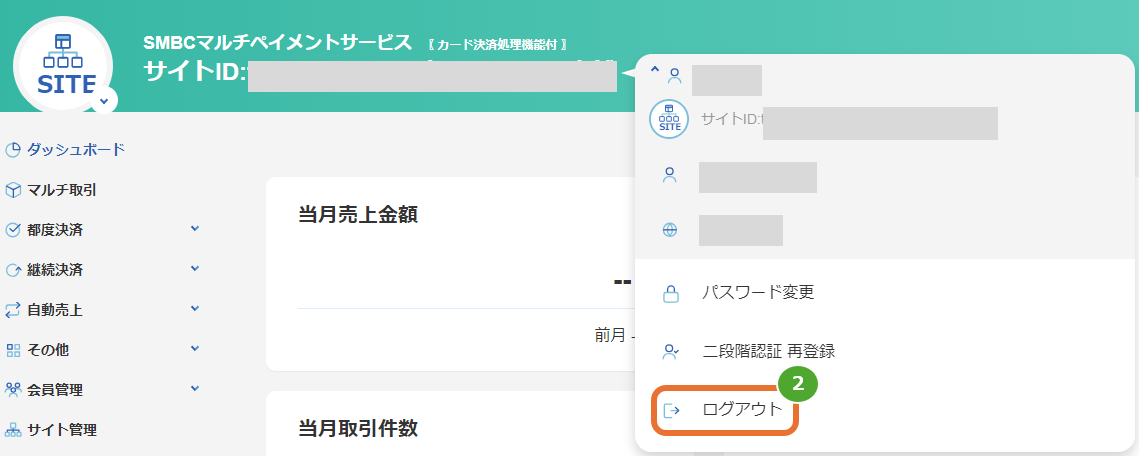Click the padlock icon beside パスワード変更
Viewport: 1140px width, 456px height.
670,293
